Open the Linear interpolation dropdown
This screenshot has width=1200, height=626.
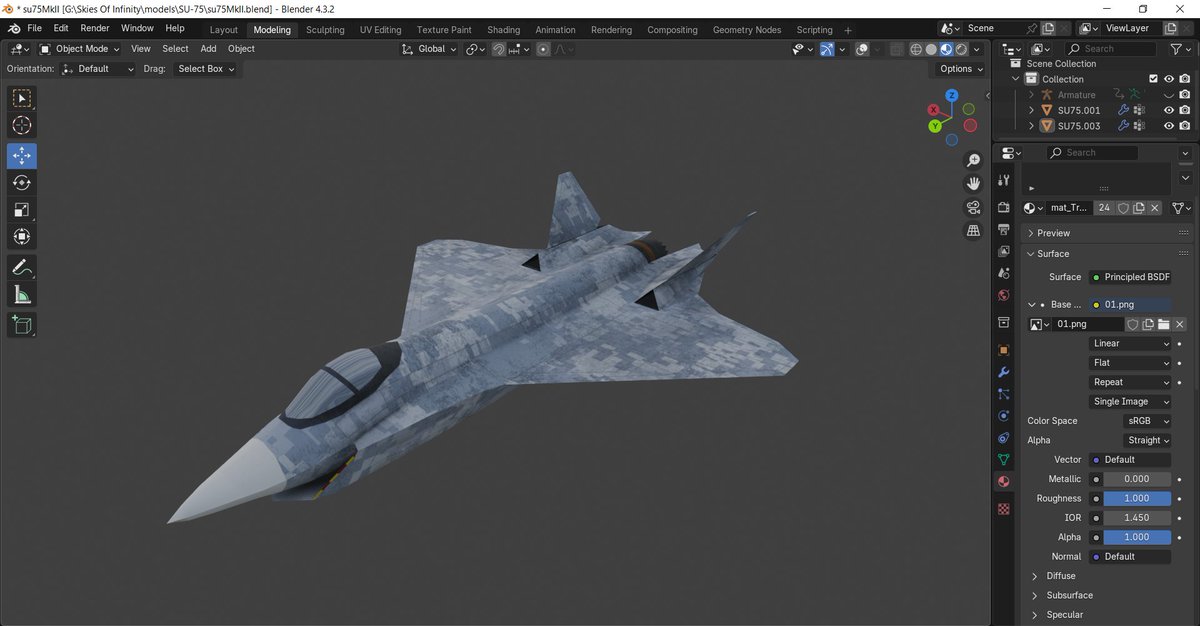pos(1130,344)
